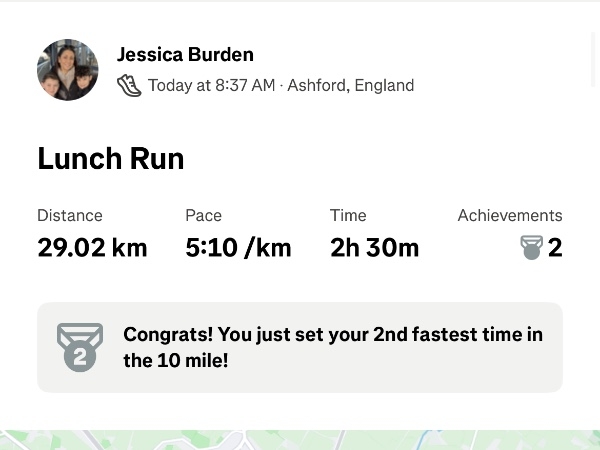Open Jessica Burden's profile photo
Image resolution: width=600 pixels, height=450 pixels.
point(68,70)
